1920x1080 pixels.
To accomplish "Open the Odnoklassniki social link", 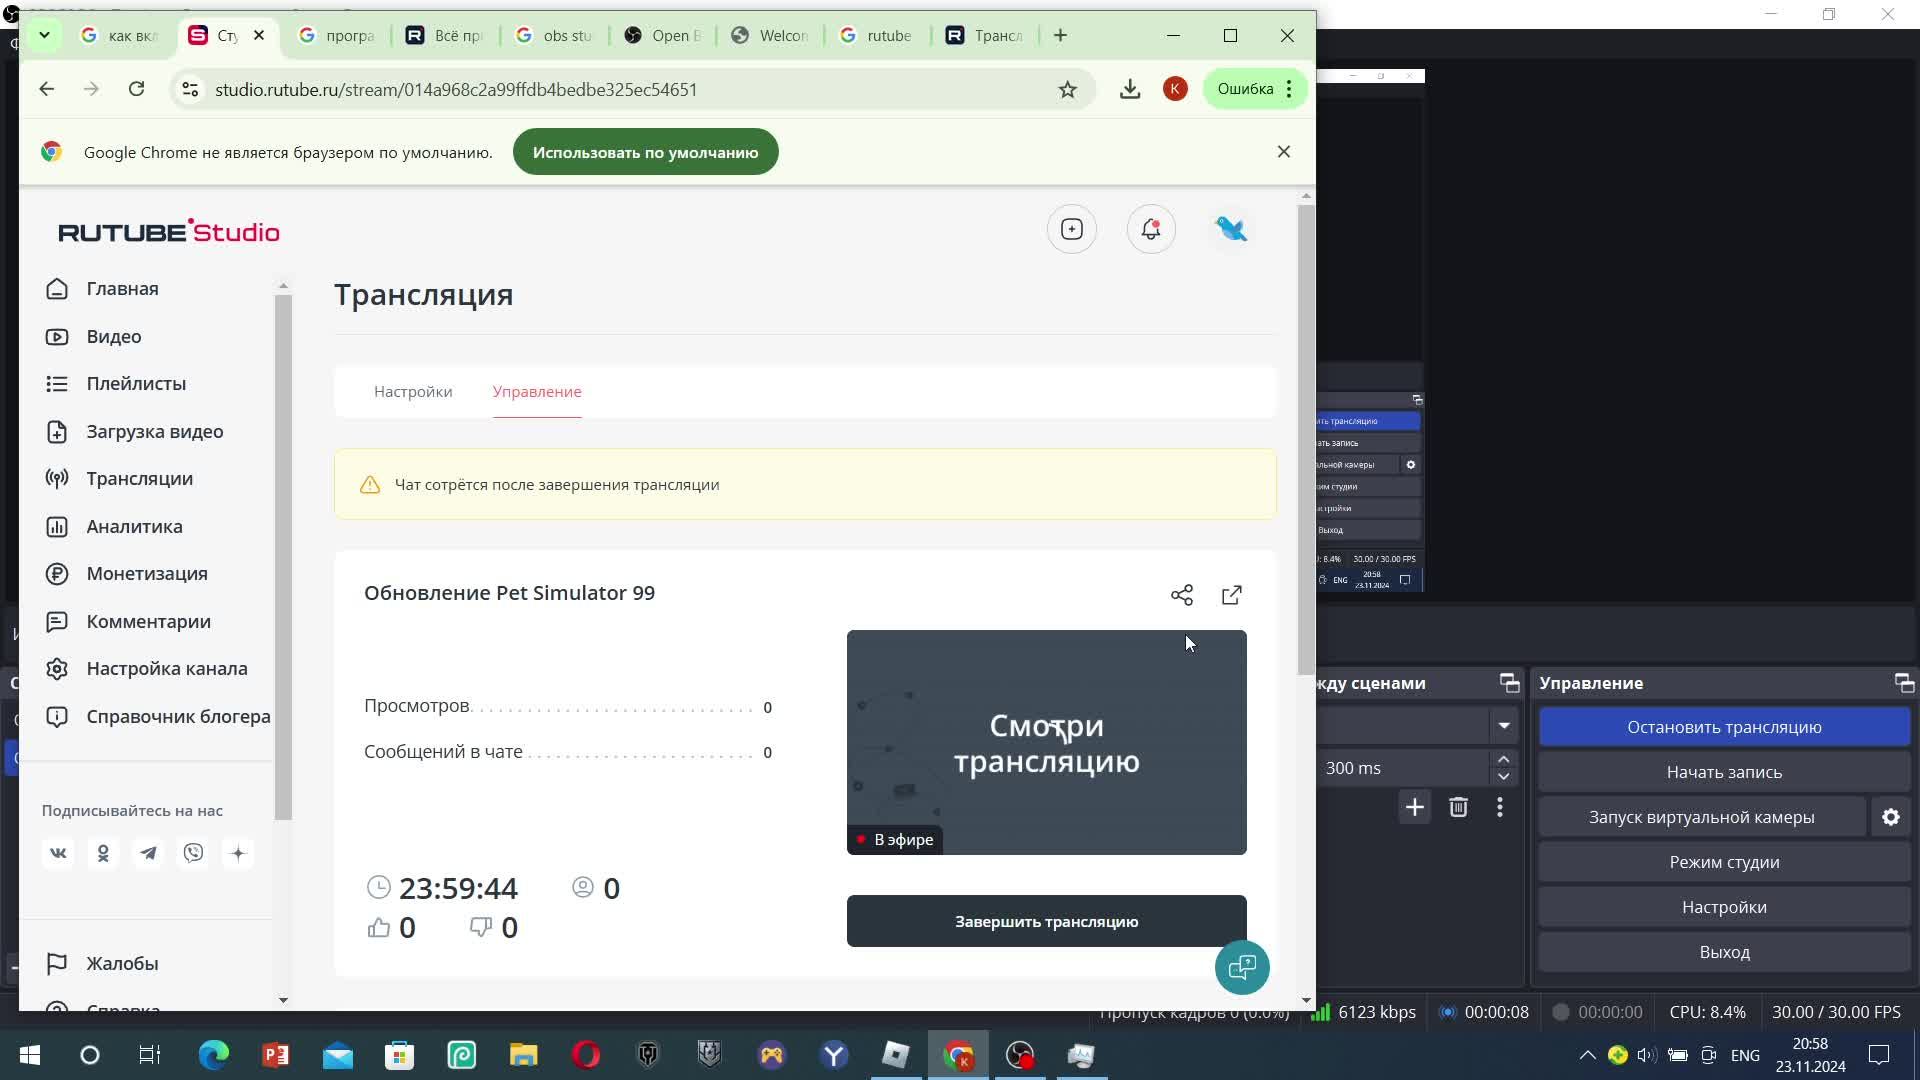I will point(103,854).
